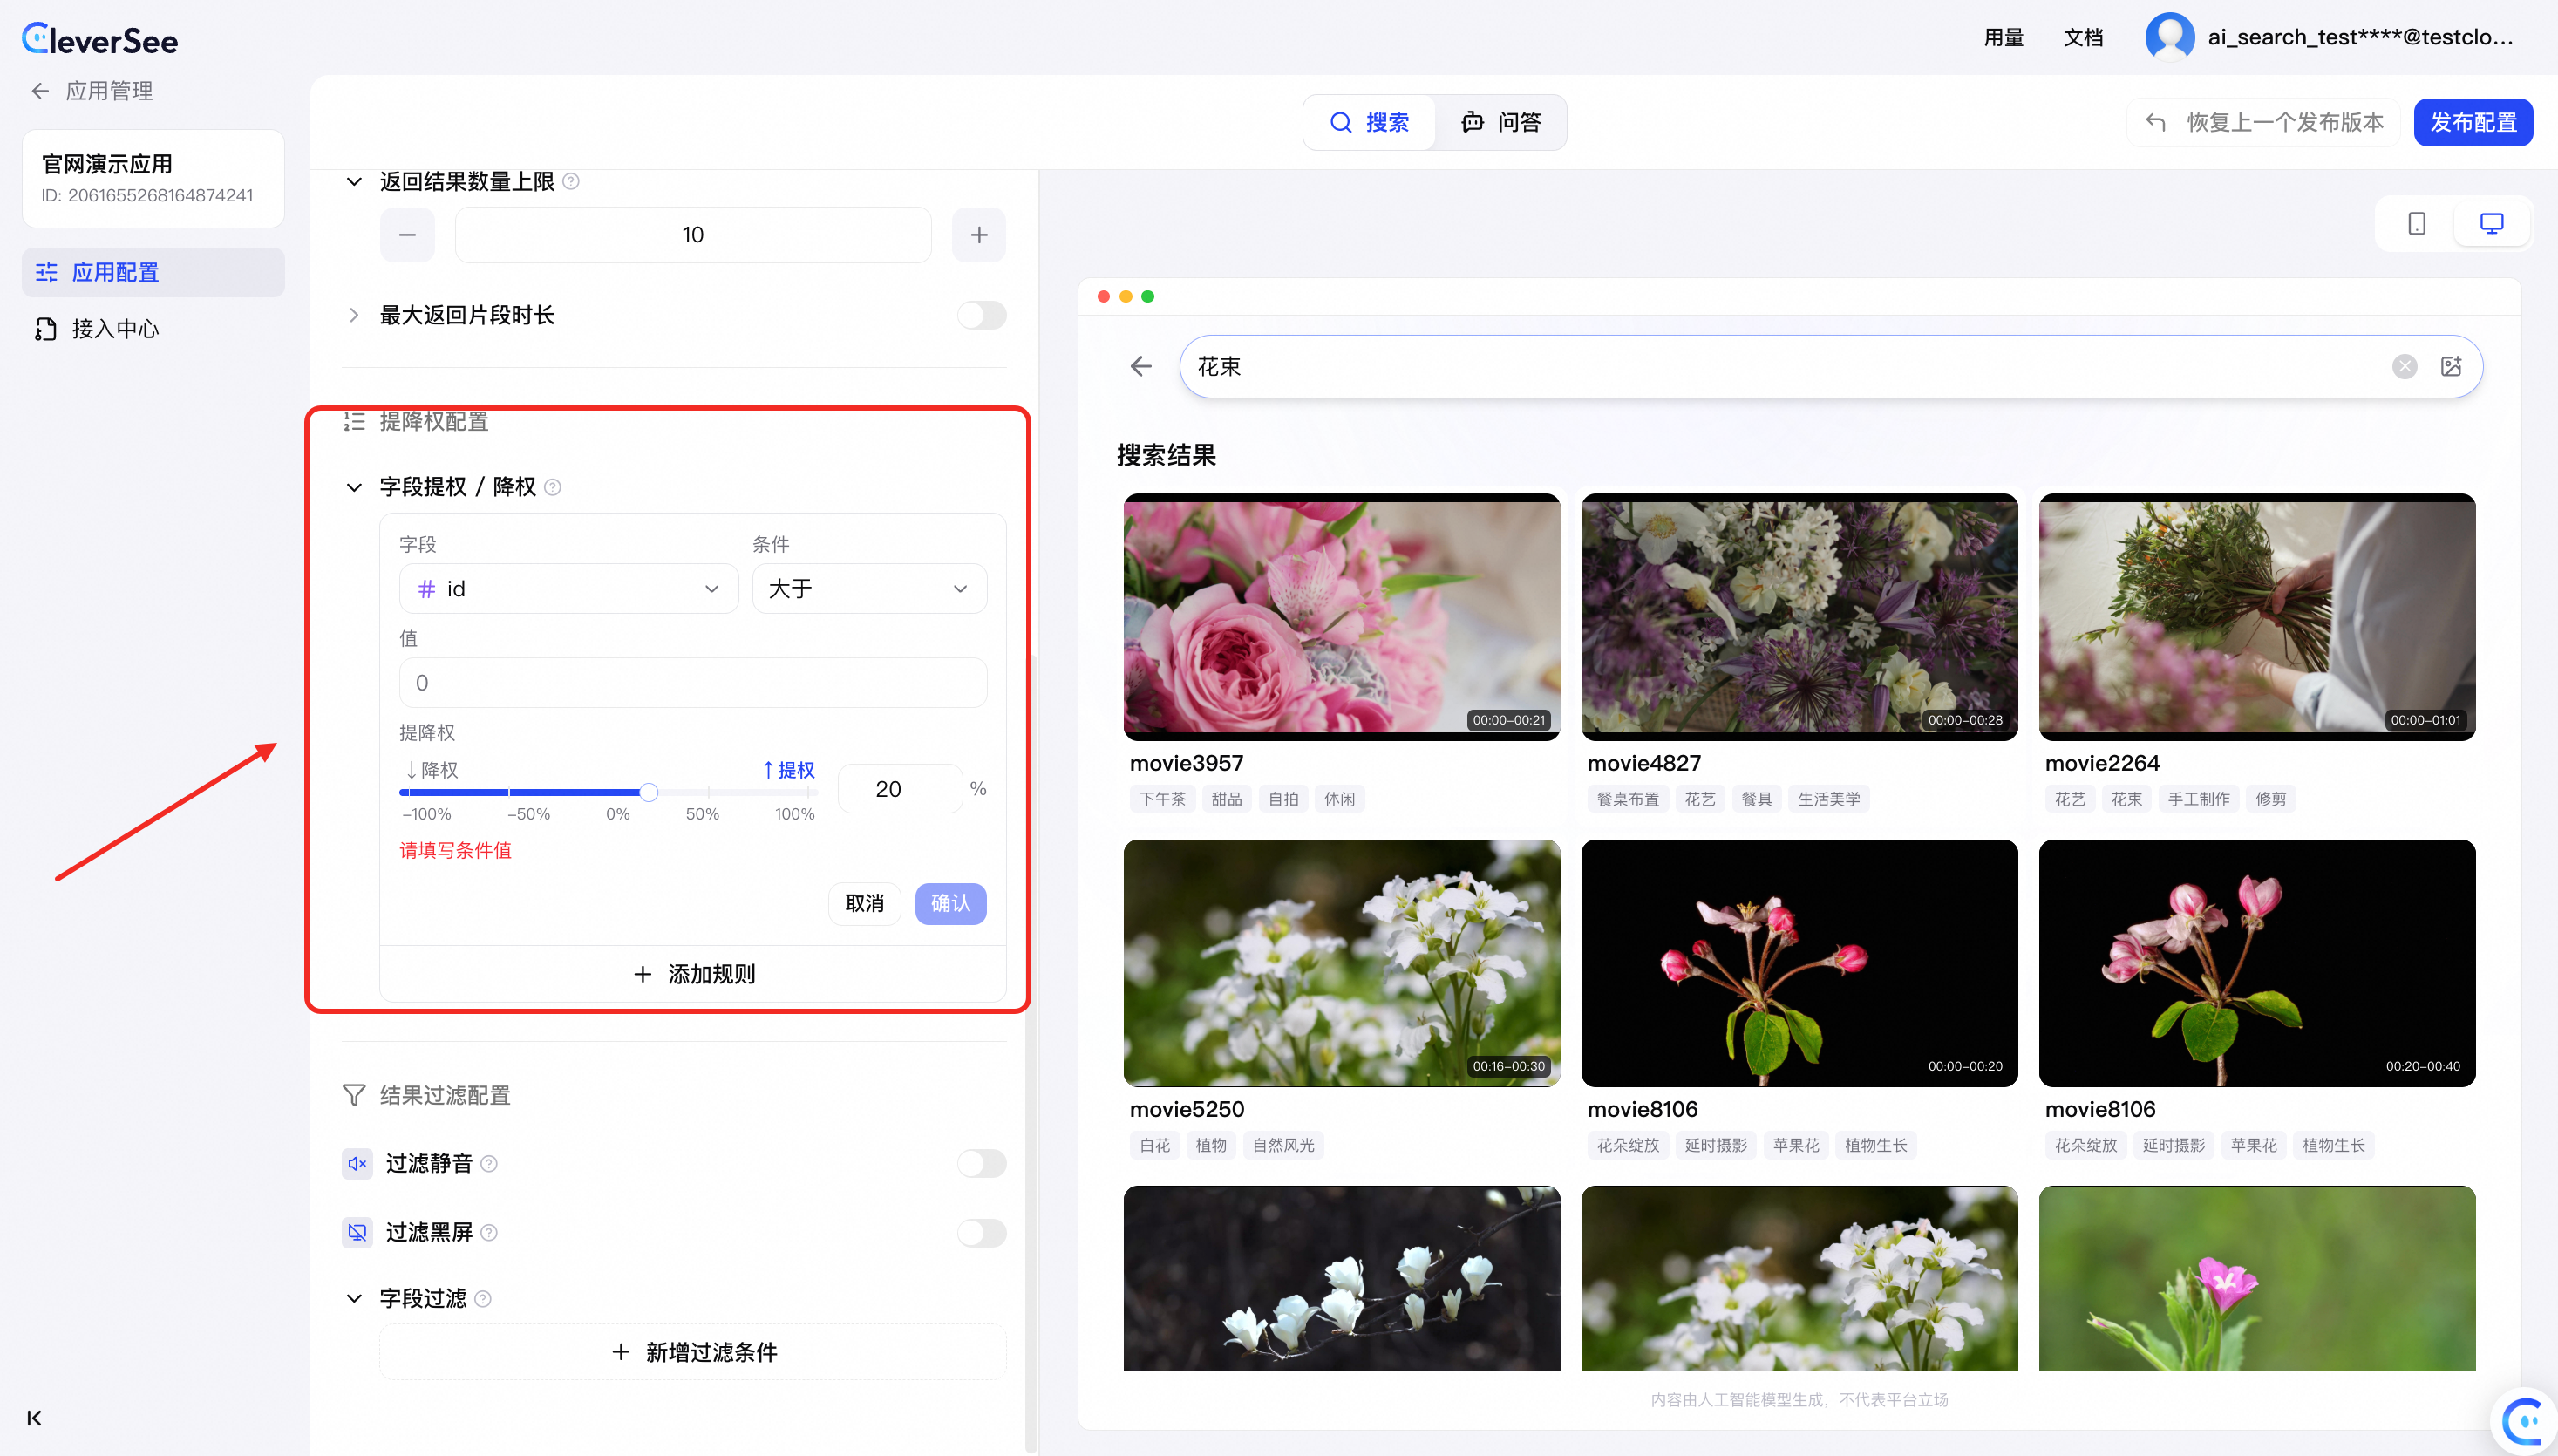Viewport: 2558px width, 1456px height.
Task: Click 新增过滤条件 button
Action: 693,1352
